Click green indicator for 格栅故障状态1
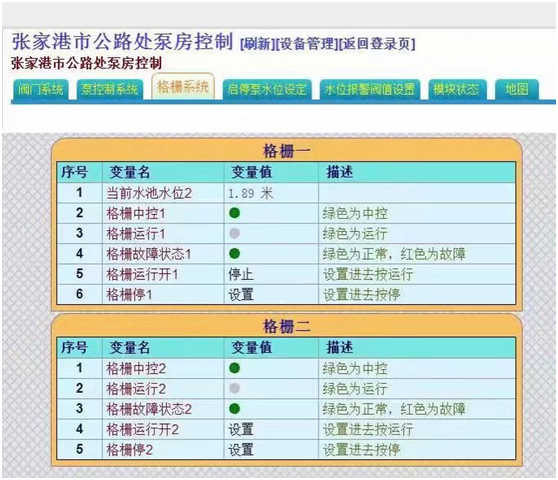 point(235,254)
